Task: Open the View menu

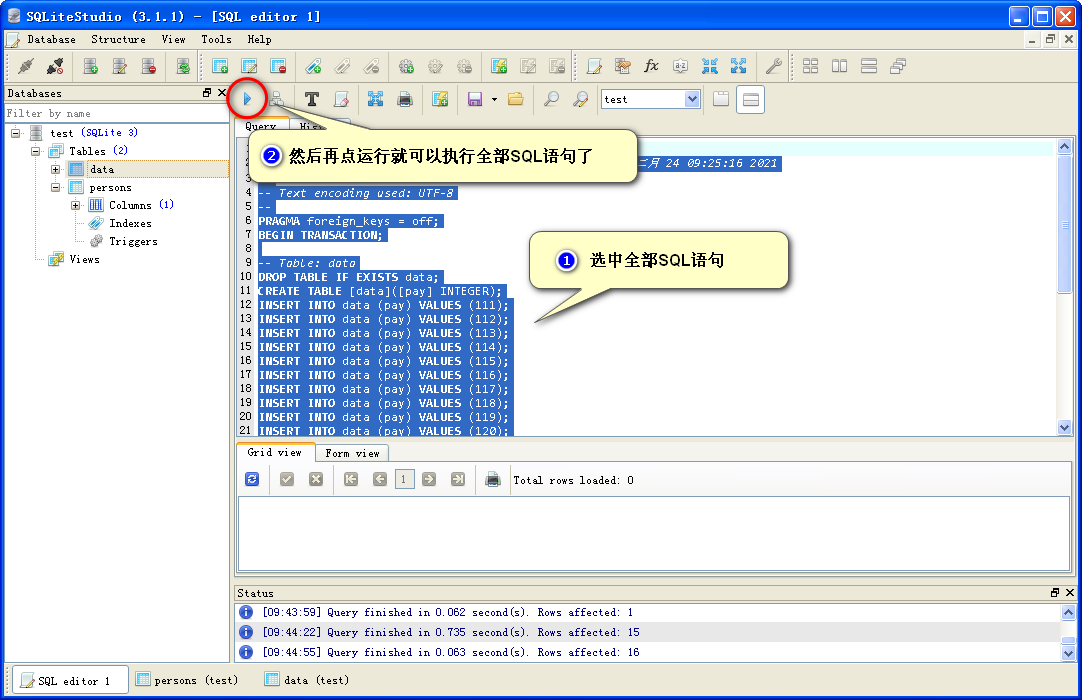Action: coord(173,39)
